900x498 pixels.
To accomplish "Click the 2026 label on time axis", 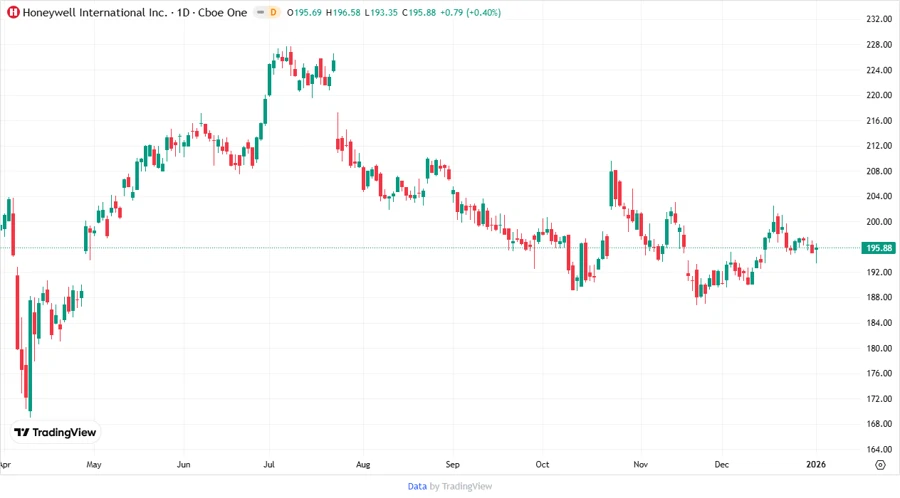I will point(816,465).
